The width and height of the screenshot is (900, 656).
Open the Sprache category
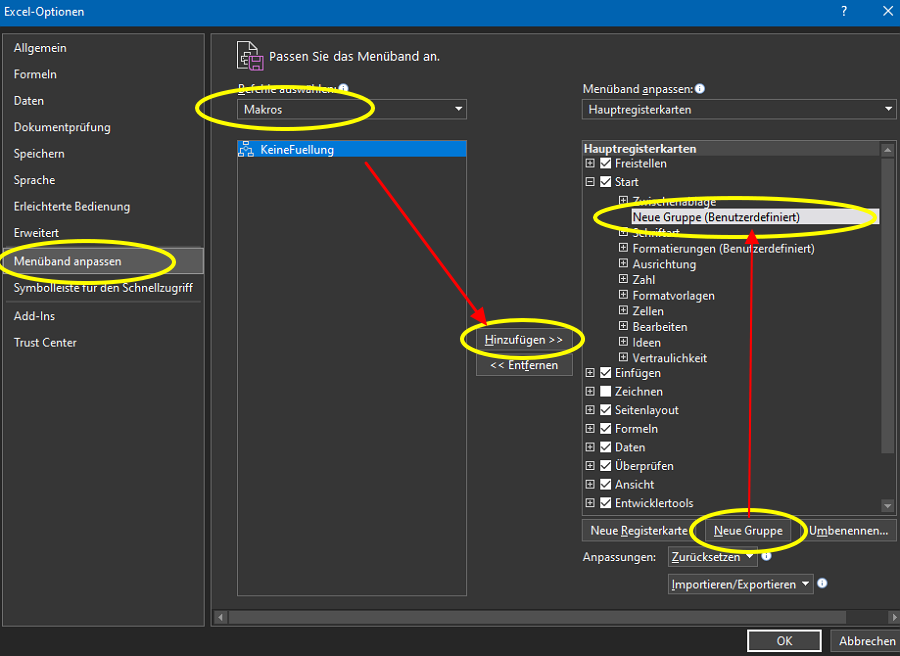click(x=103, y=180)
